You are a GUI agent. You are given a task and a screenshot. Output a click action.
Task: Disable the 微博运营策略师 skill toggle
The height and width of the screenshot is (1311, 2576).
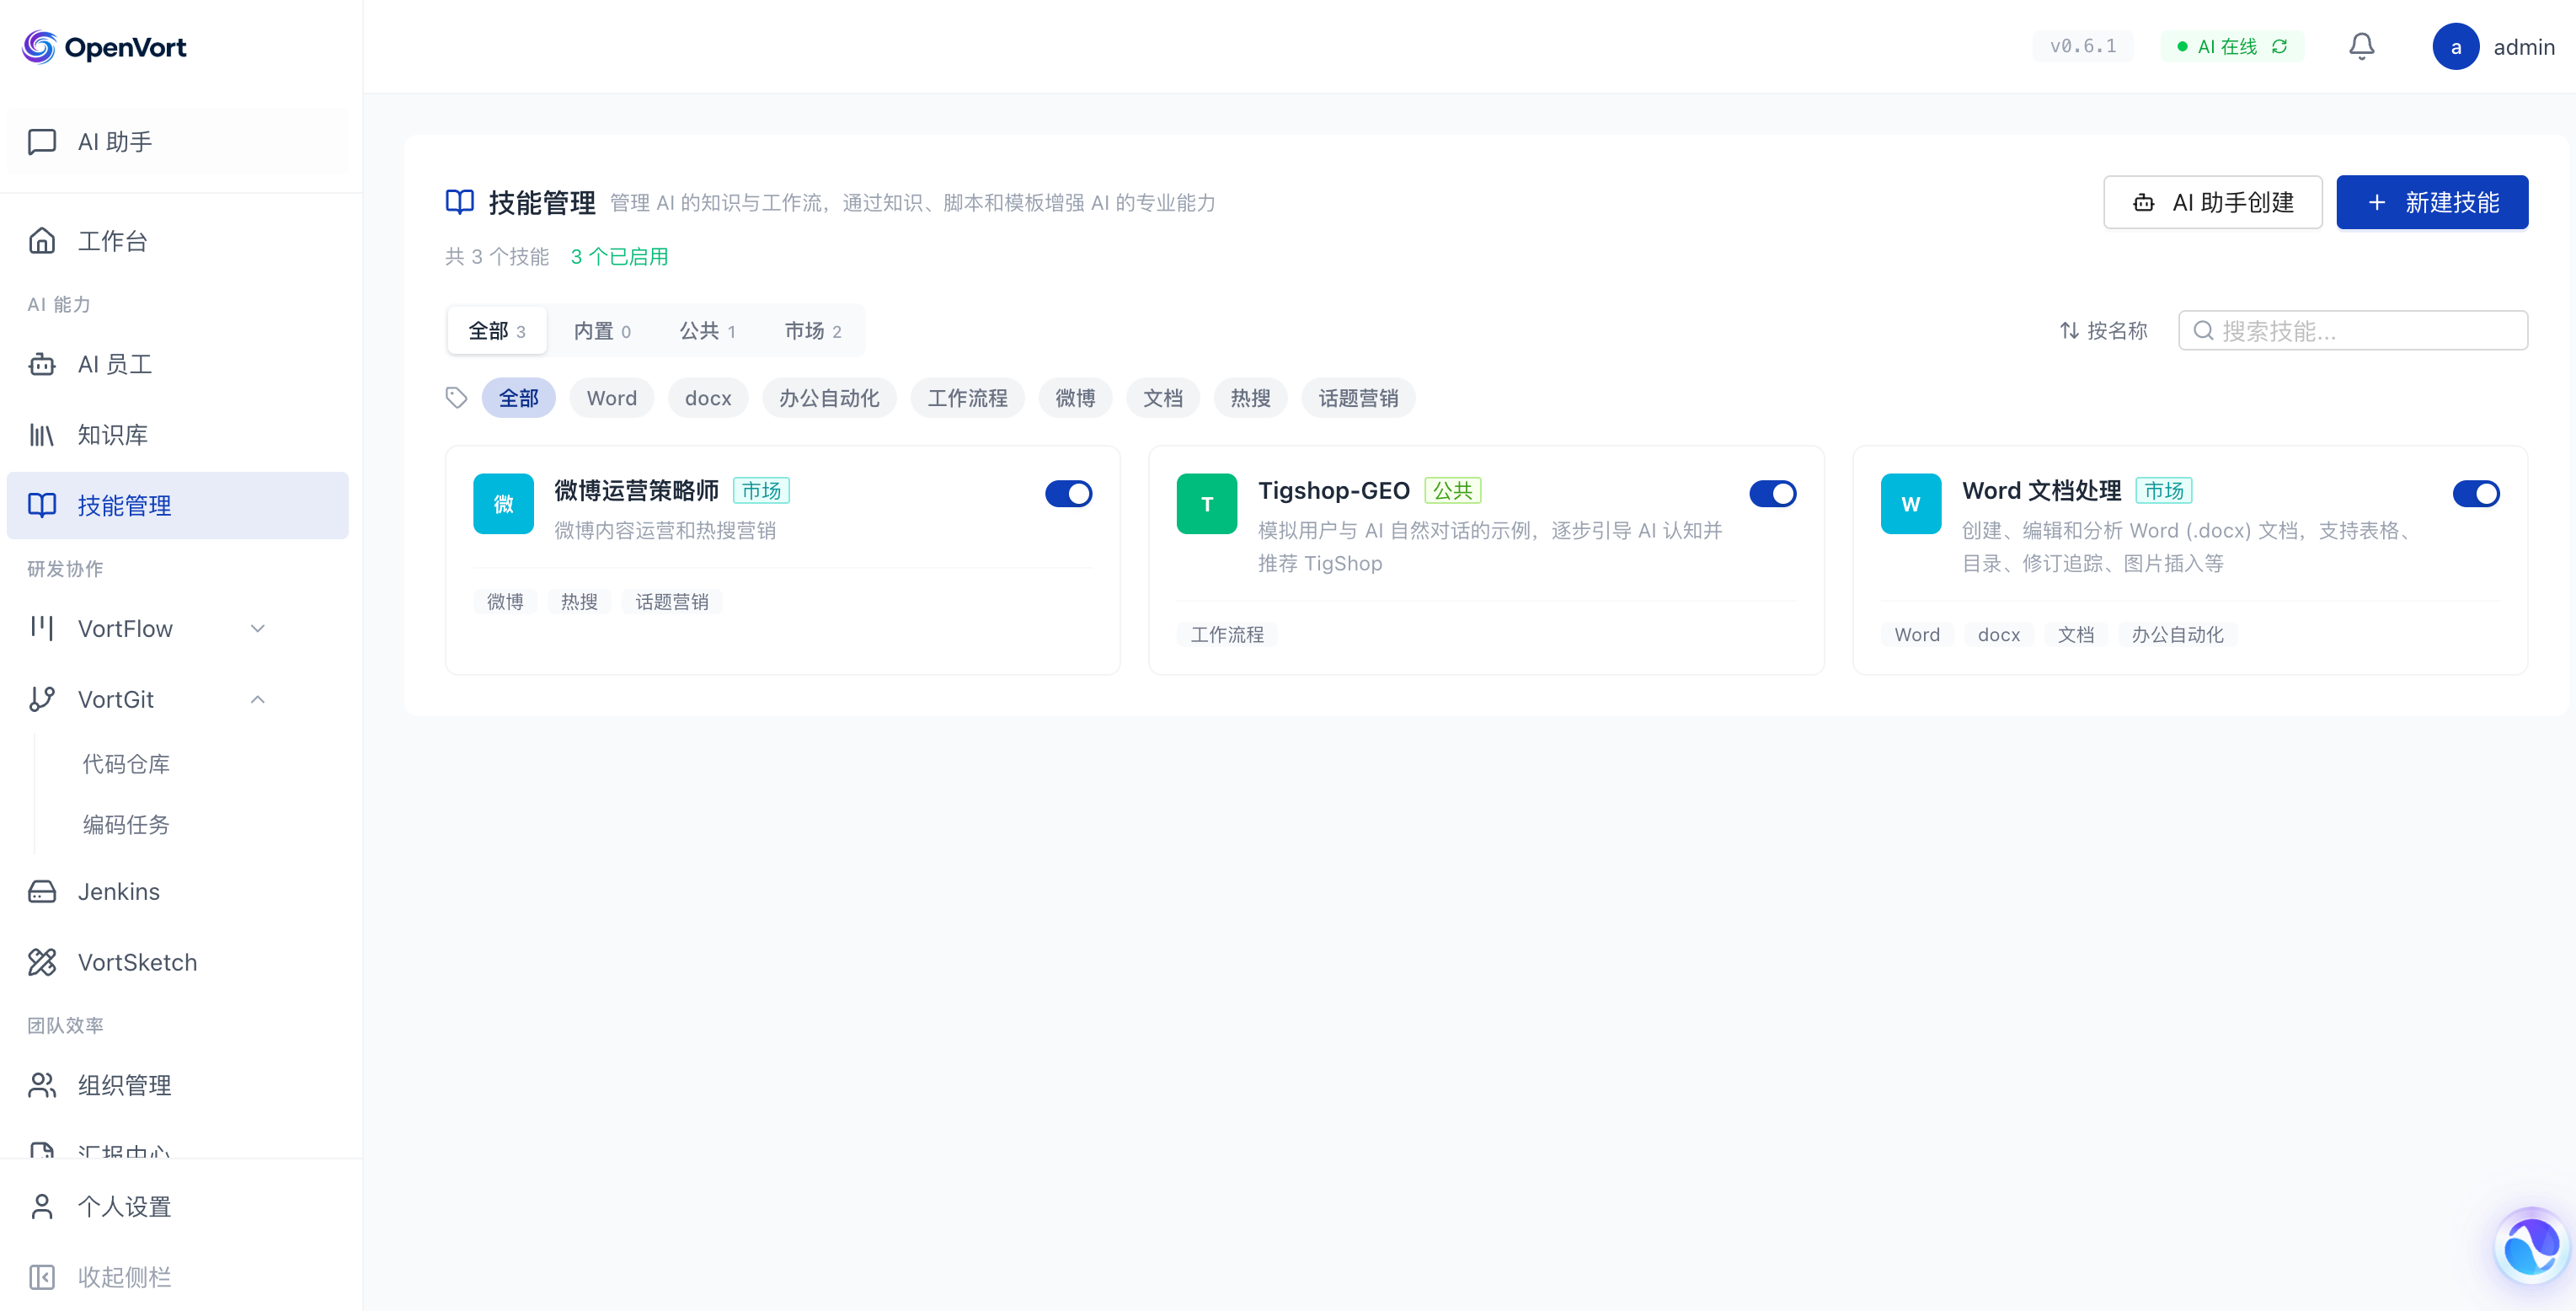[1068, 493]
